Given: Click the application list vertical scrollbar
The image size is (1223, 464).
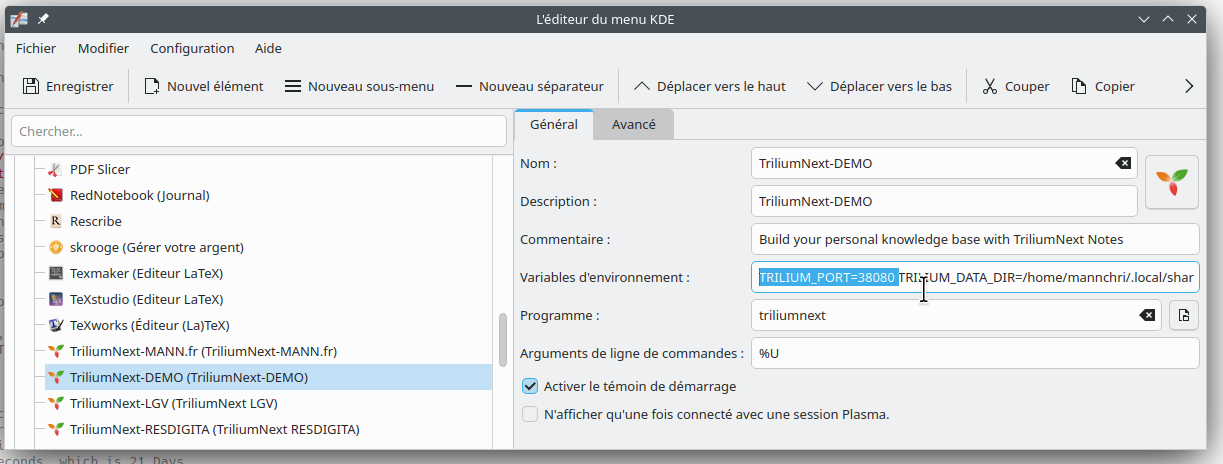Looking at the screenshot, I should point(503,342).
